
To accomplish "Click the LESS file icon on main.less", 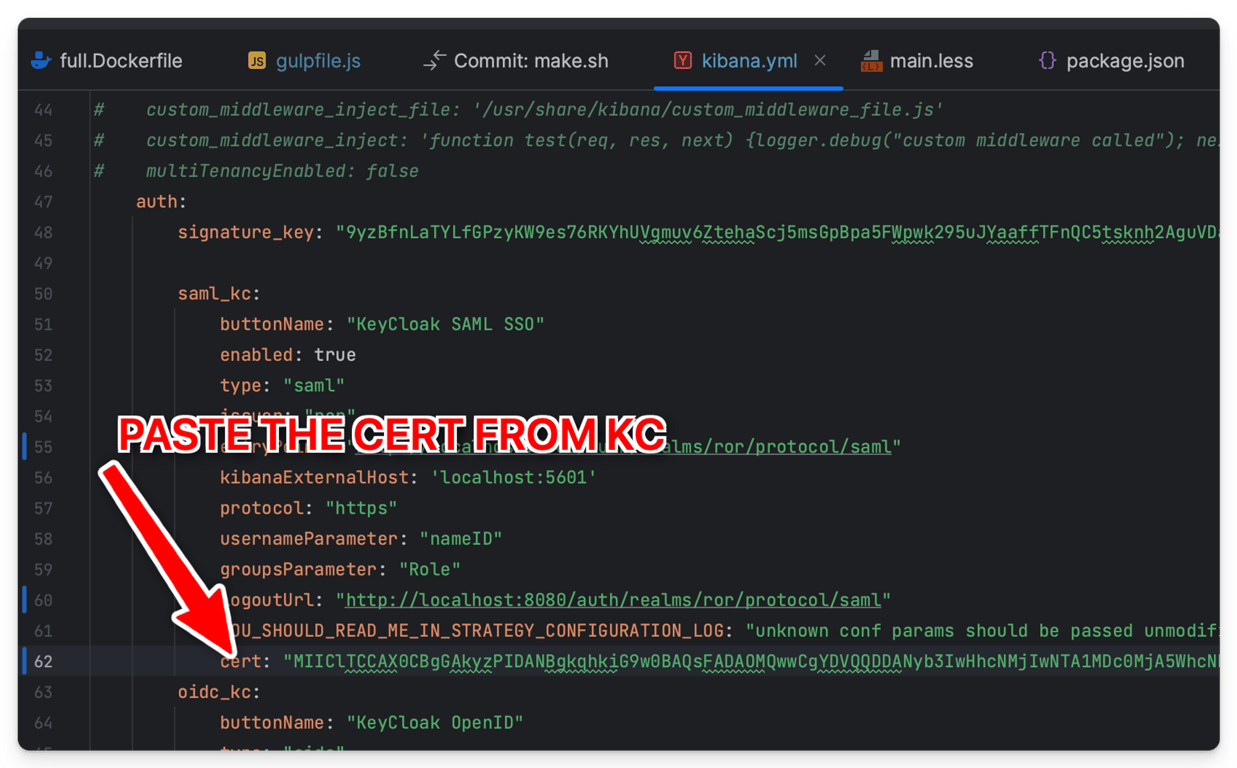I will tap(871, 61).
